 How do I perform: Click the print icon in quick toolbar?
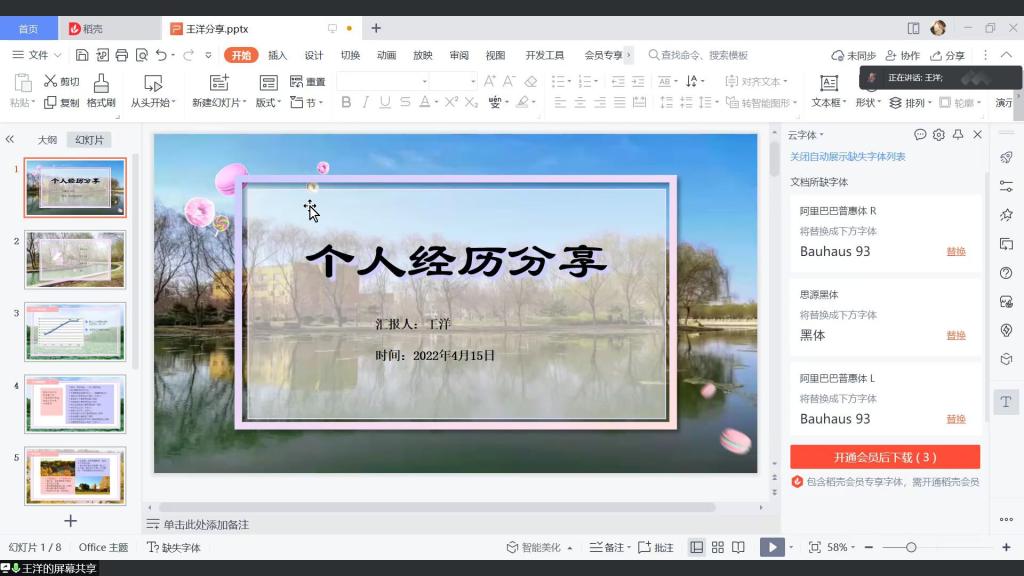[x=121, y=55]
